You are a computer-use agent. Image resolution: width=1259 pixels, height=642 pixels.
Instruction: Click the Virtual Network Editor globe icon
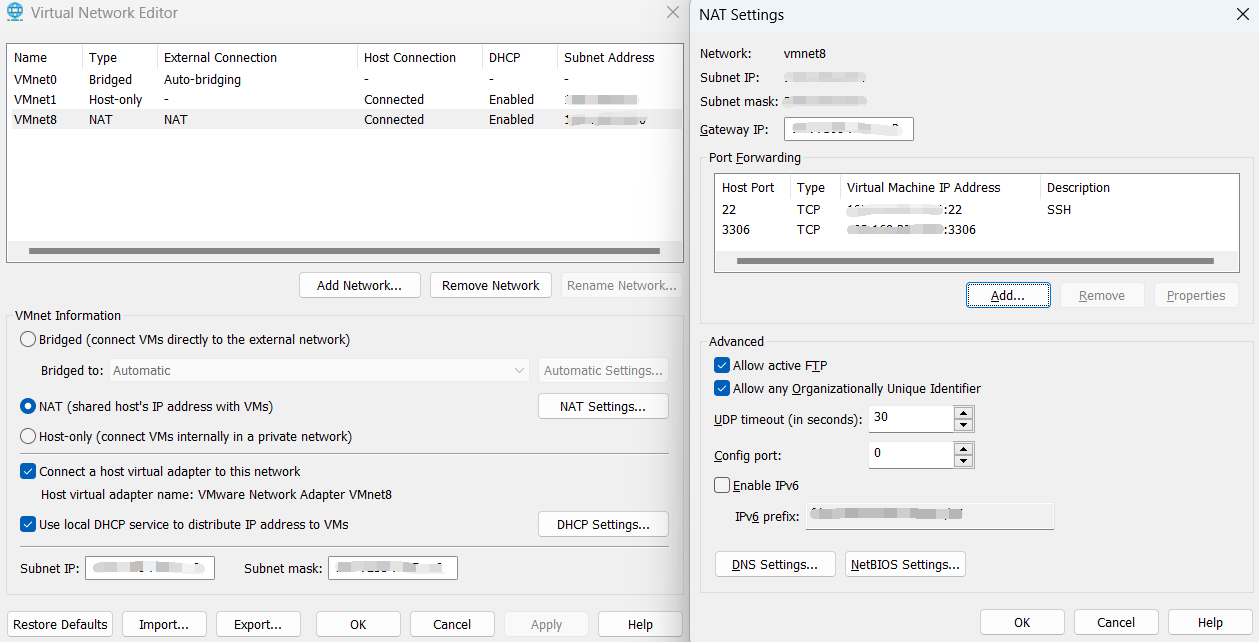coord(15,13)
